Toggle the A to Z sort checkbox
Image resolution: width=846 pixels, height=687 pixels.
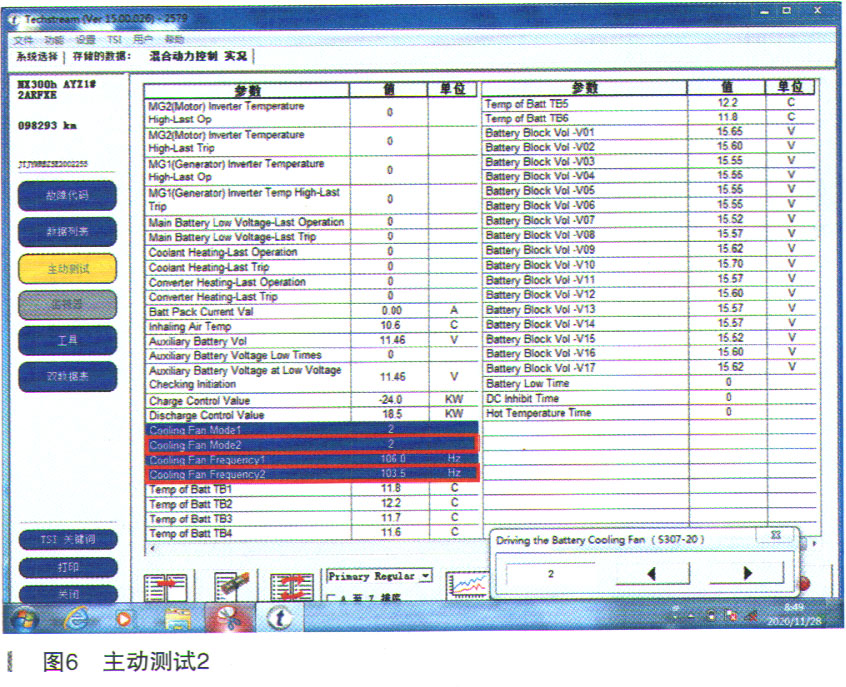332,598
